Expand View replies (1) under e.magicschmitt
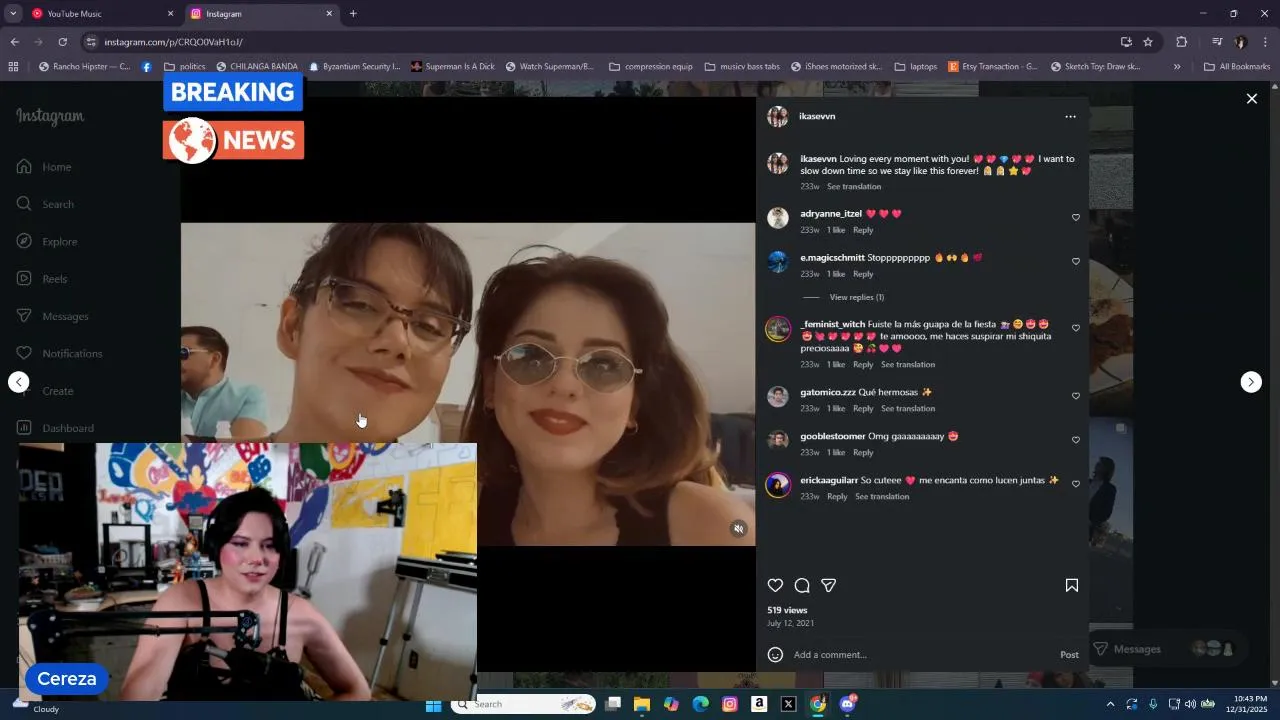The width and height of the screenshot is (1280, 720). 856,297
